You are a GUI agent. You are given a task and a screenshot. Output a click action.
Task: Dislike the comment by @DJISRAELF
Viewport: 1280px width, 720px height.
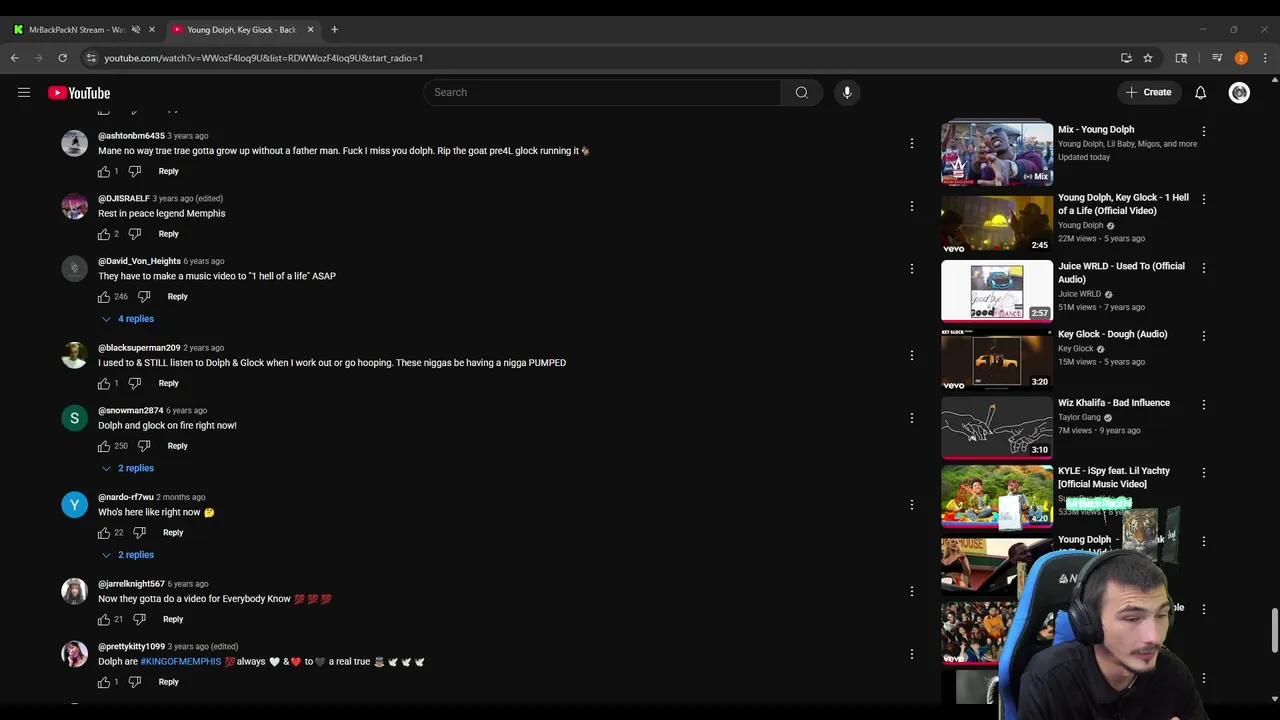[x=134, y=234]
